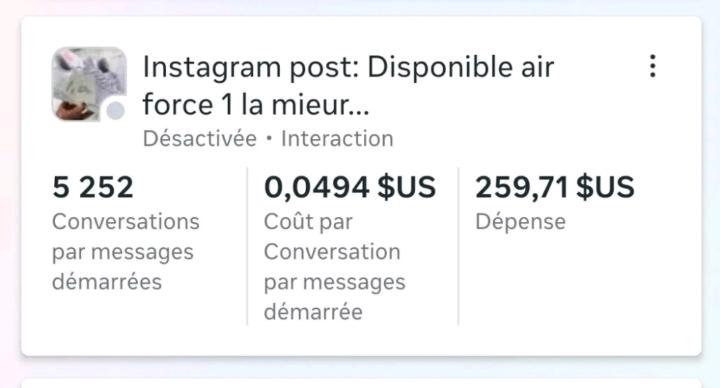Click the bullet separator between Désactivée and Interaction
720x388 pixels.
click(269, 138)
